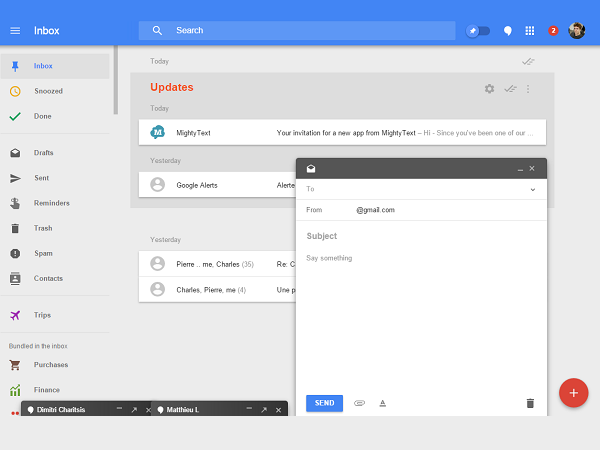600x450 pixels.
Task: Click the Trips airplane icon
Action: click(x=15, y=315)
